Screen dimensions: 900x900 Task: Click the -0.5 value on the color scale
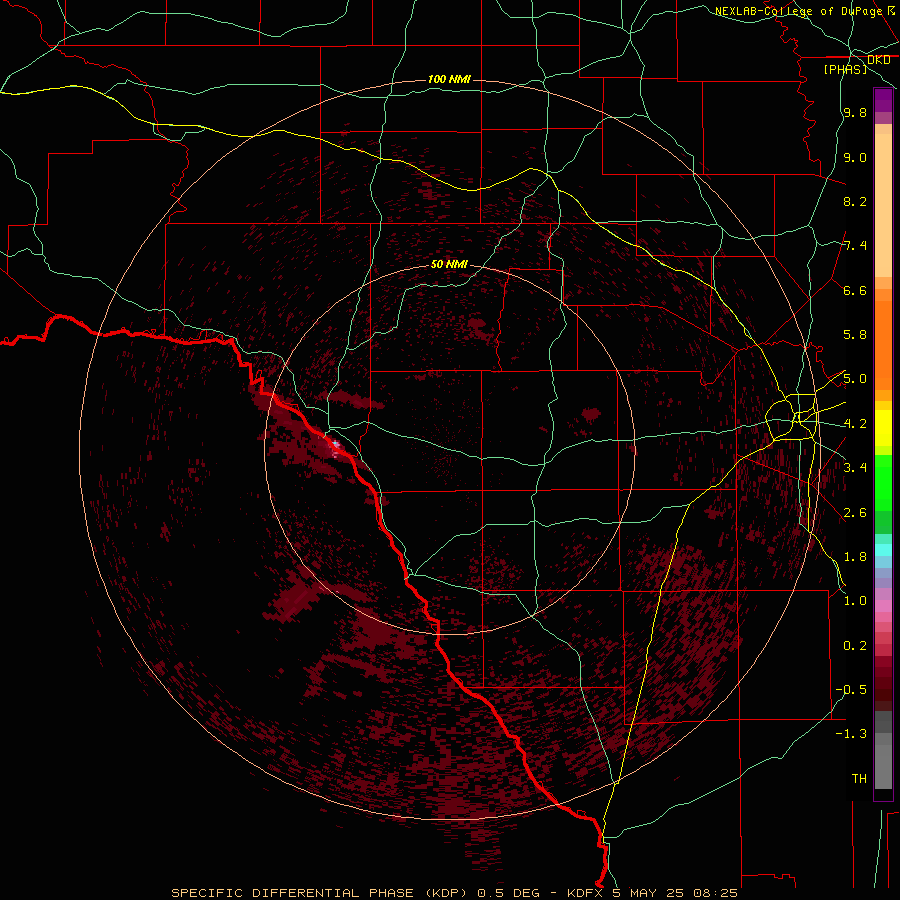851,689
